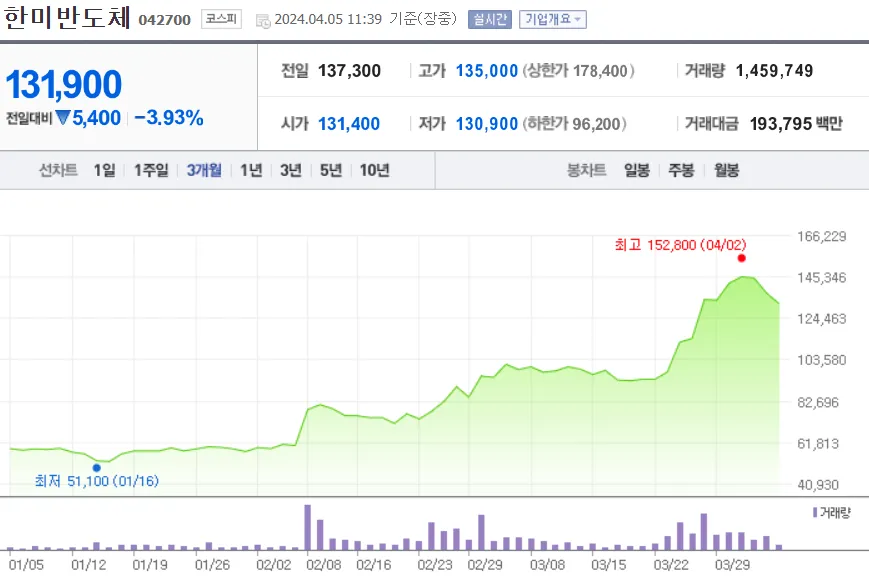The width and height of the screenshot is (869, 582).
Task: Select the 3개월 line chart tab
Action: [204, 170]
